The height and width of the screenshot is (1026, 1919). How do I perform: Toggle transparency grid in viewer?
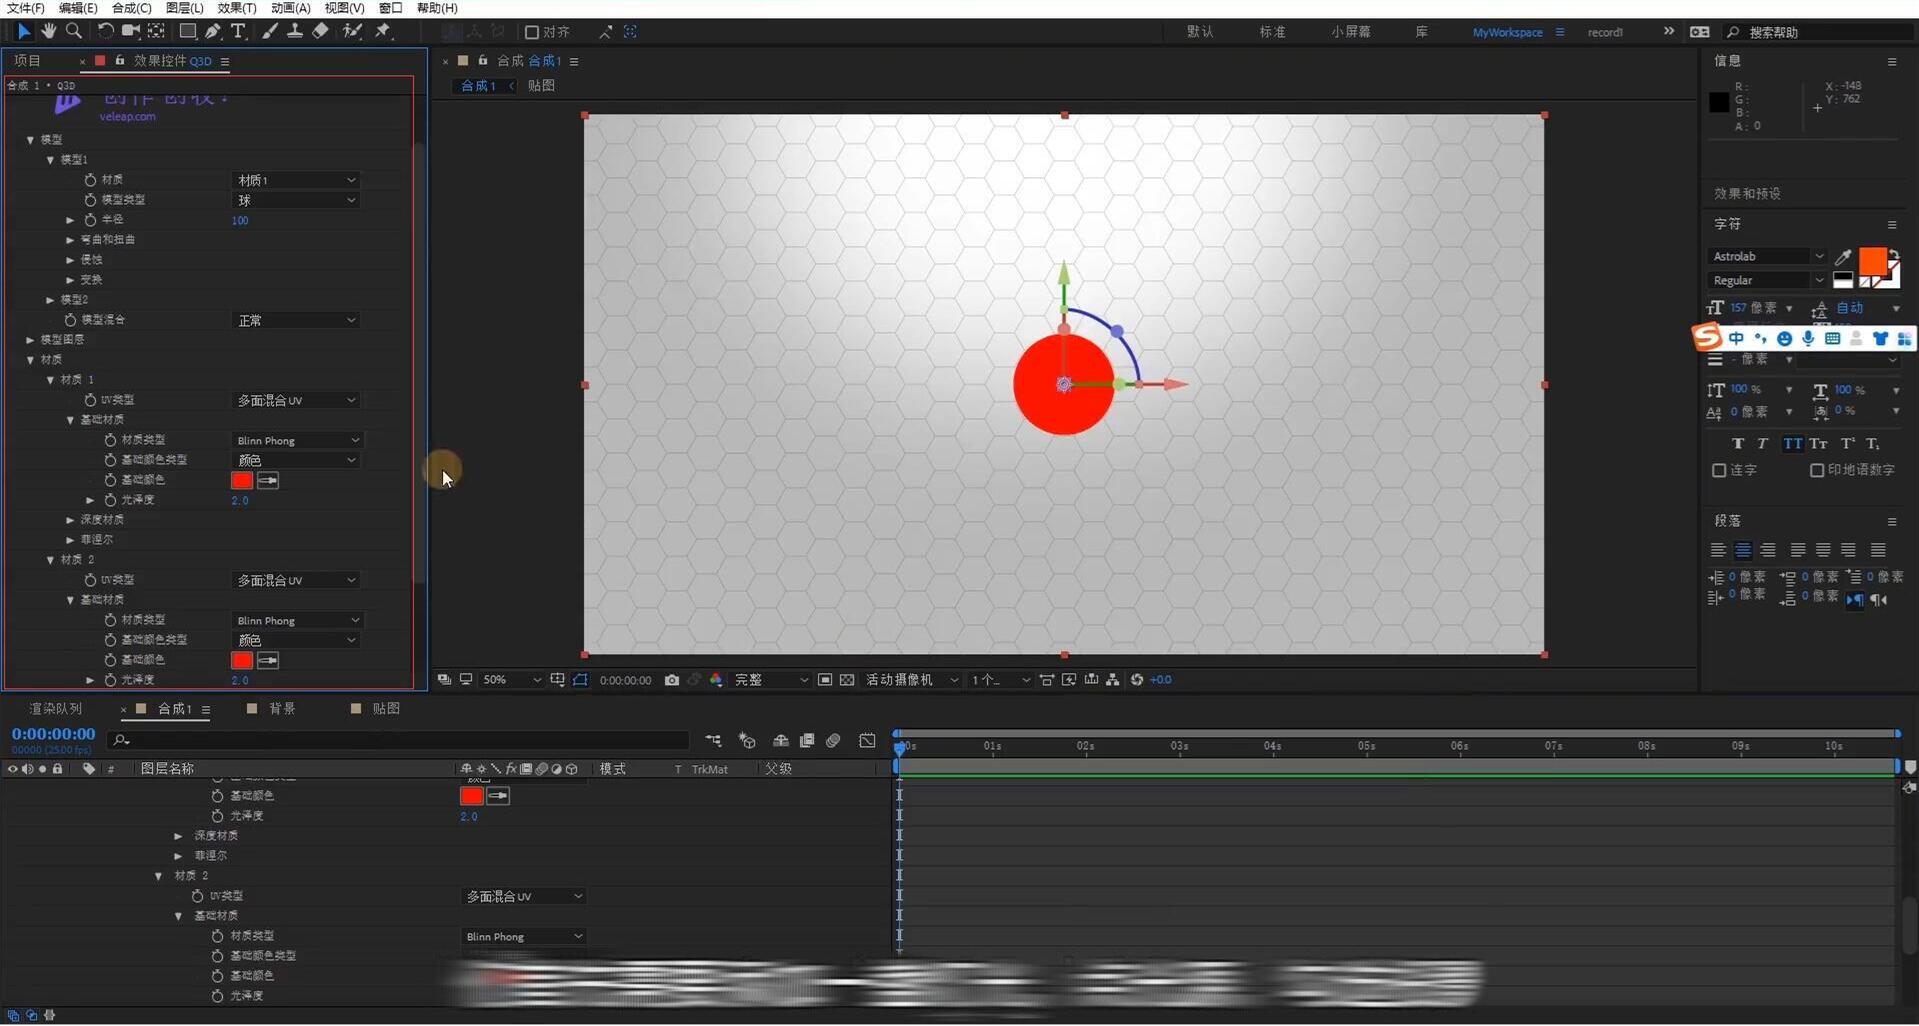pyautogui.click(x=847, y=680)
